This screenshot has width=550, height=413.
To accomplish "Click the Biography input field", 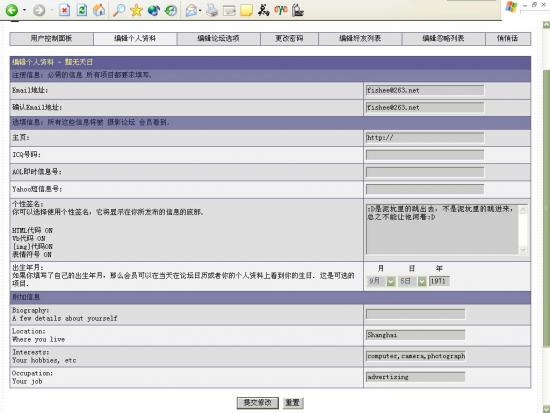I will click(x=415, y=314).
